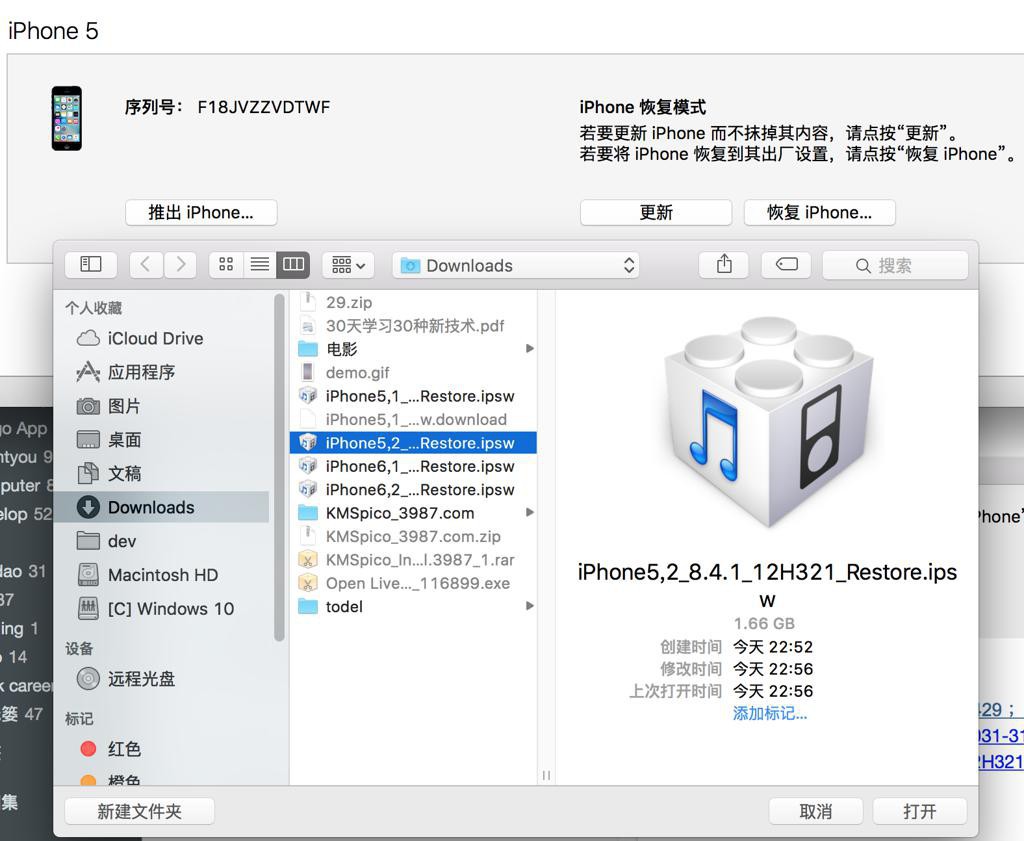Expand the todel folder arrow

pyautogui.click(x=530, y=606)
